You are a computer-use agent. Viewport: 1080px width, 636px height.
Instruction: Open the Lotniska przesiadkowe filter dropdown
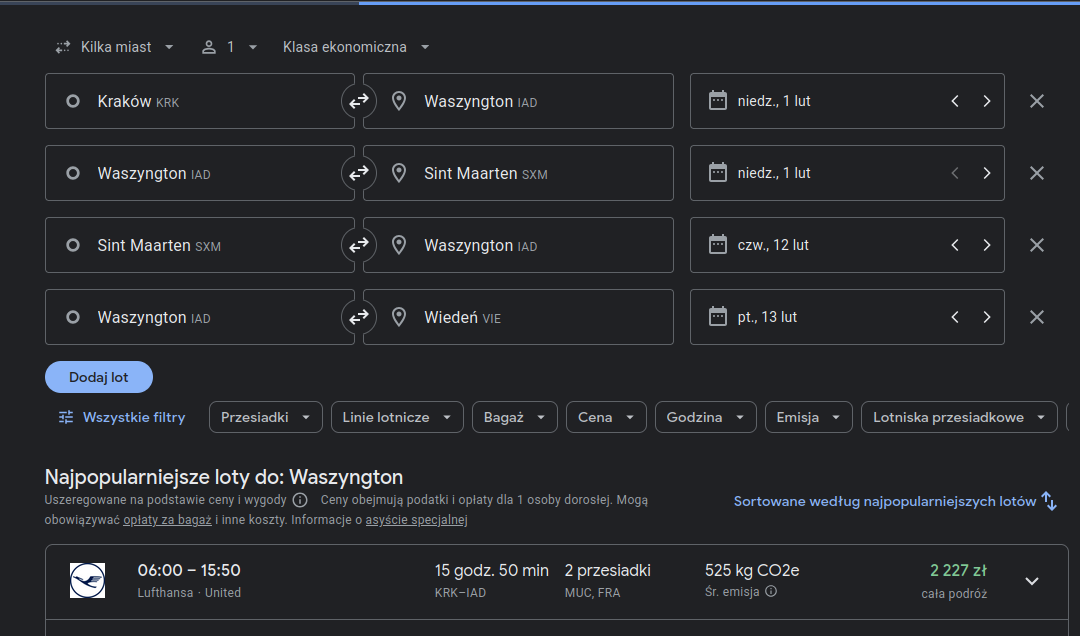coord(959,418)
